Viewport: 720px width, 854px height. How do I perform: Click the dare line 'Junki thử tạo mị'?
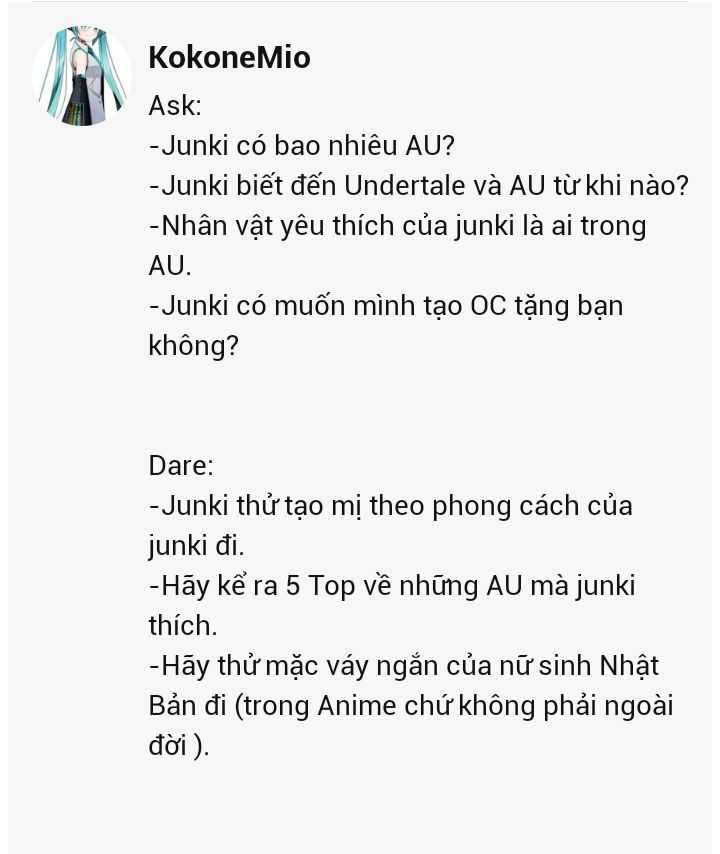[390, 506]
